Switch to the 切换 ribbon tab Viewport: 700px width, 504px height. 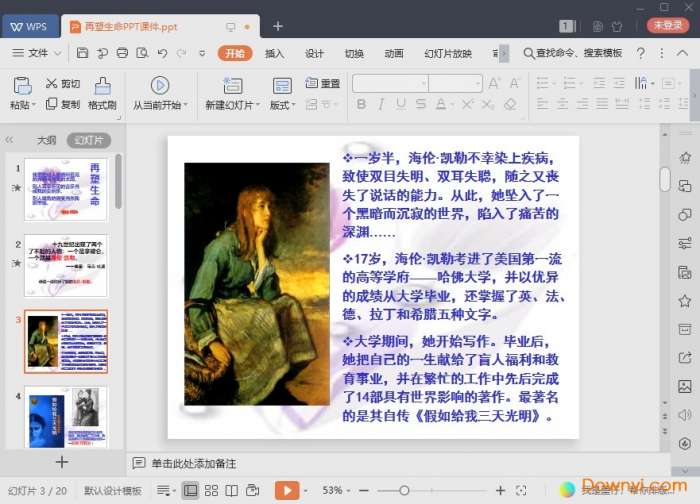click(354, 53)
